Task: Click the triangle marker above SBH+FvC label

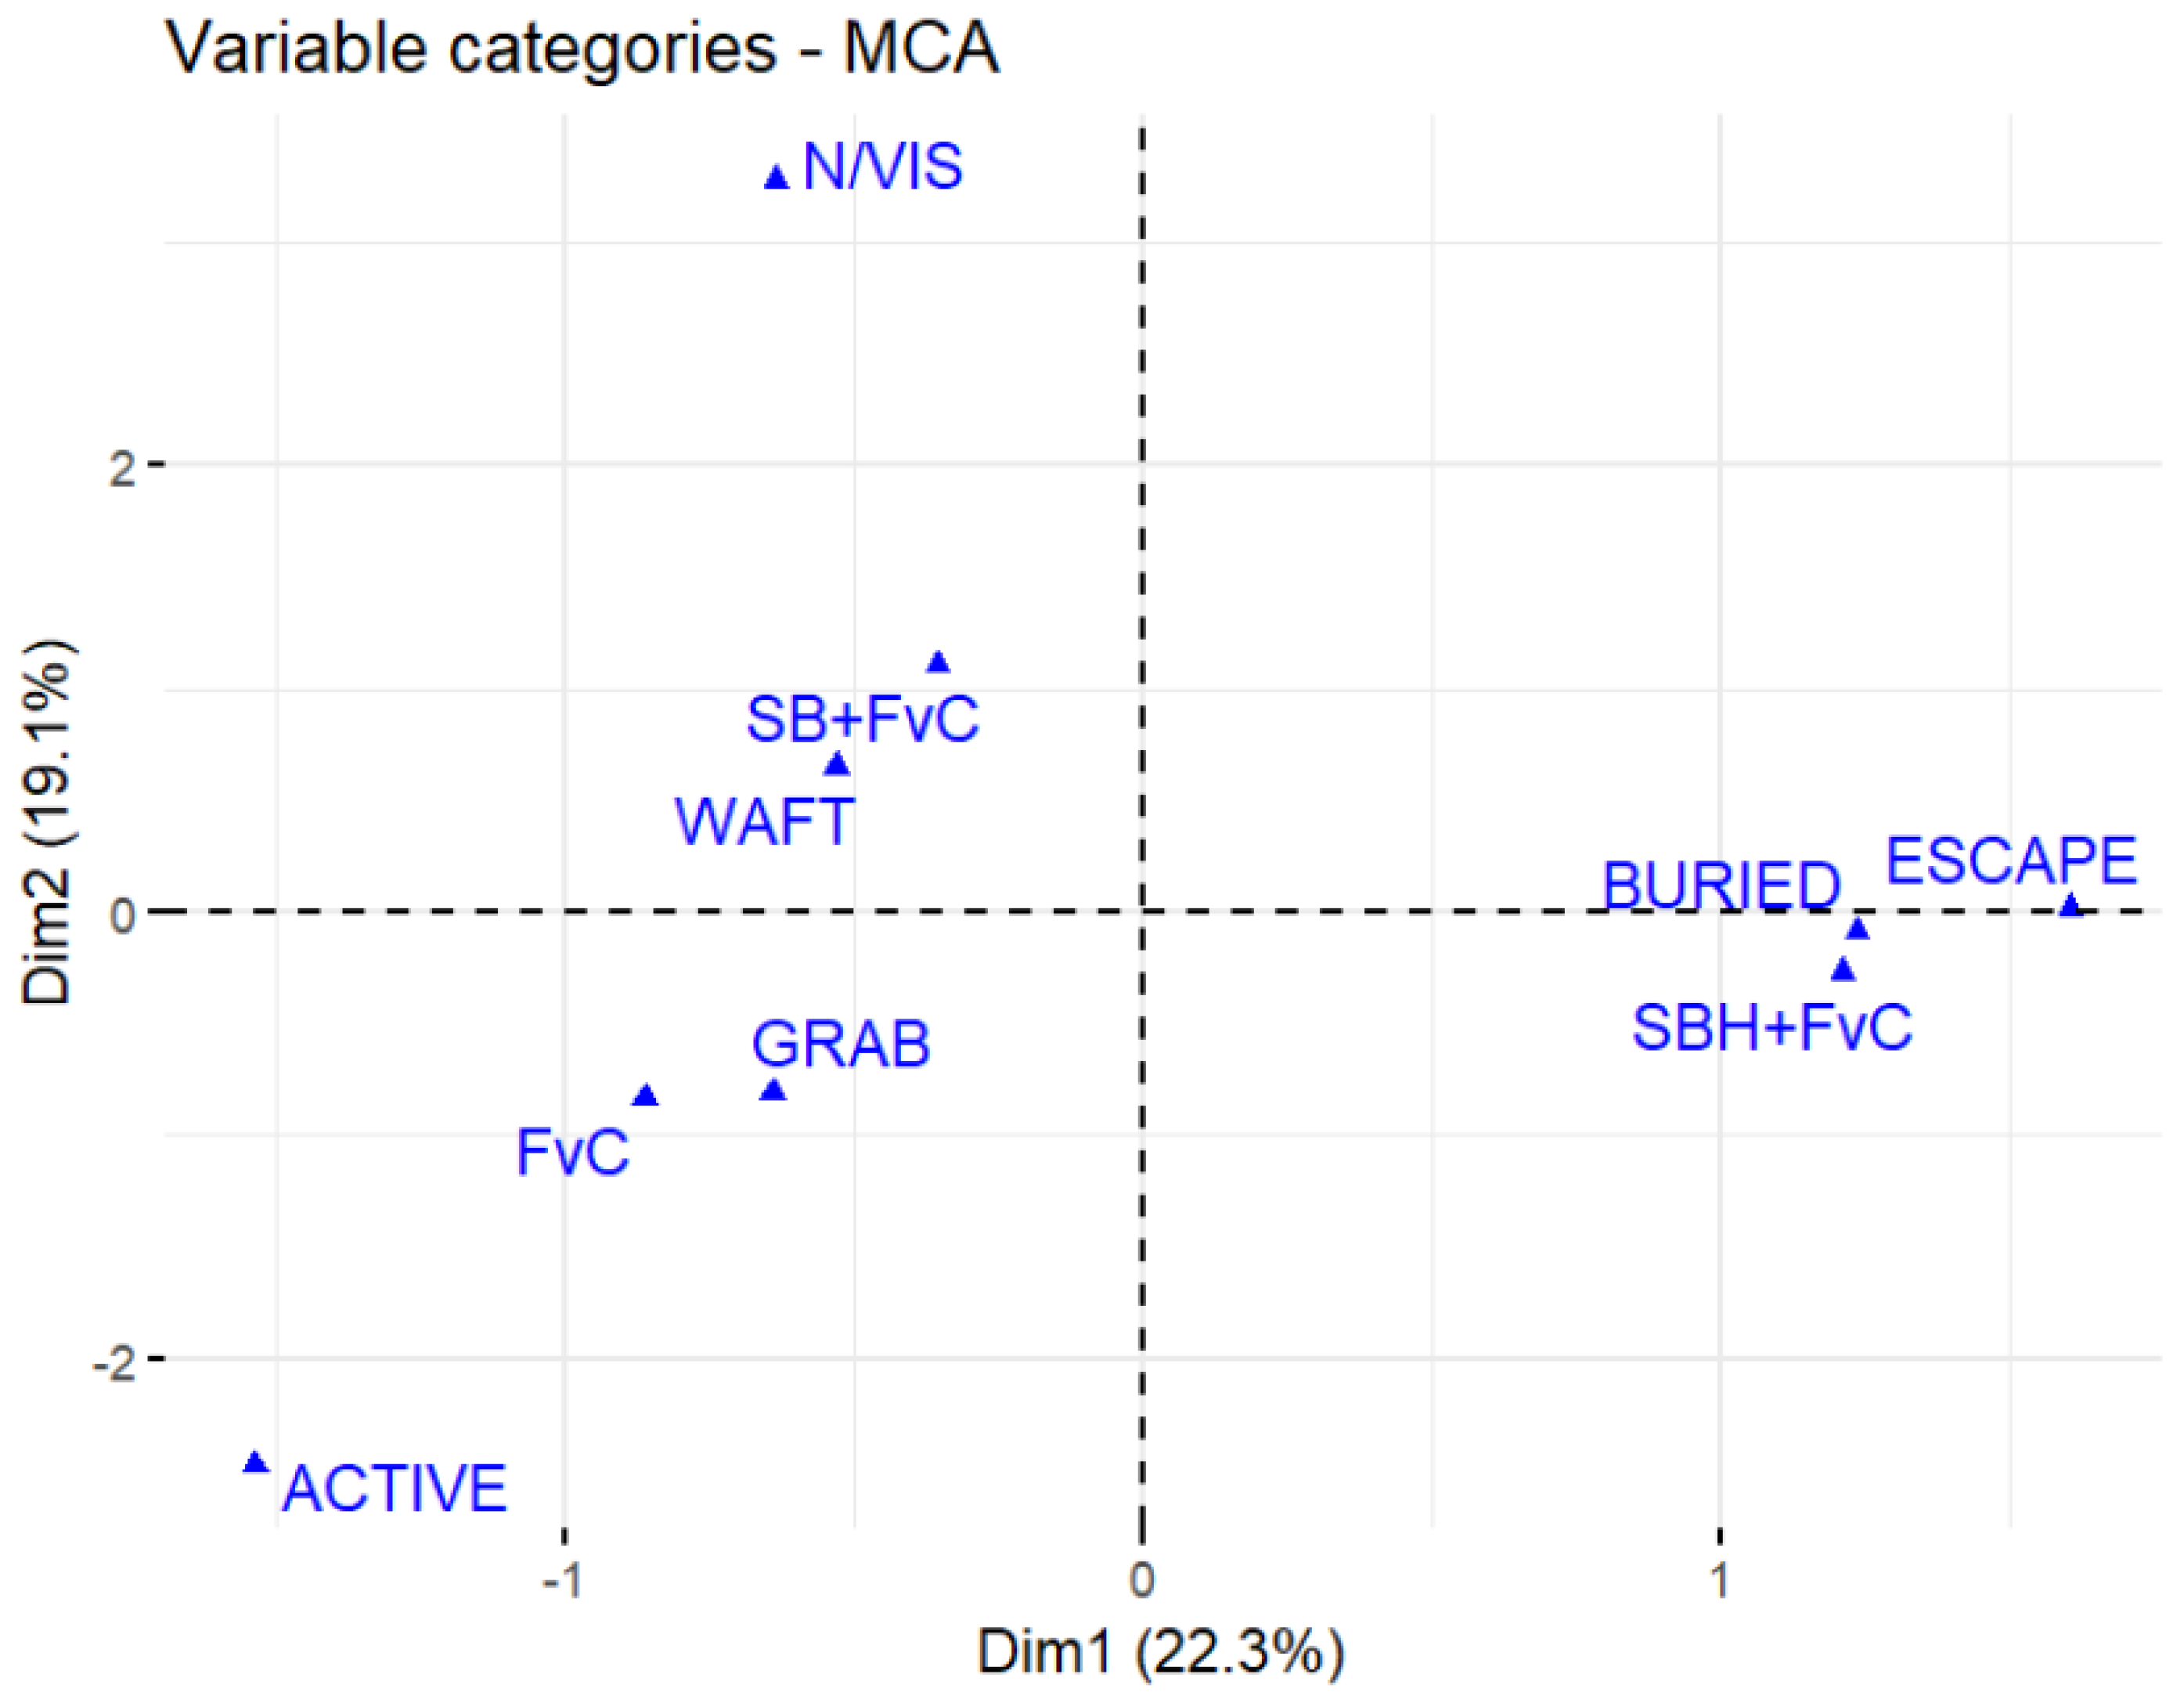Action: pos(1843,970)
